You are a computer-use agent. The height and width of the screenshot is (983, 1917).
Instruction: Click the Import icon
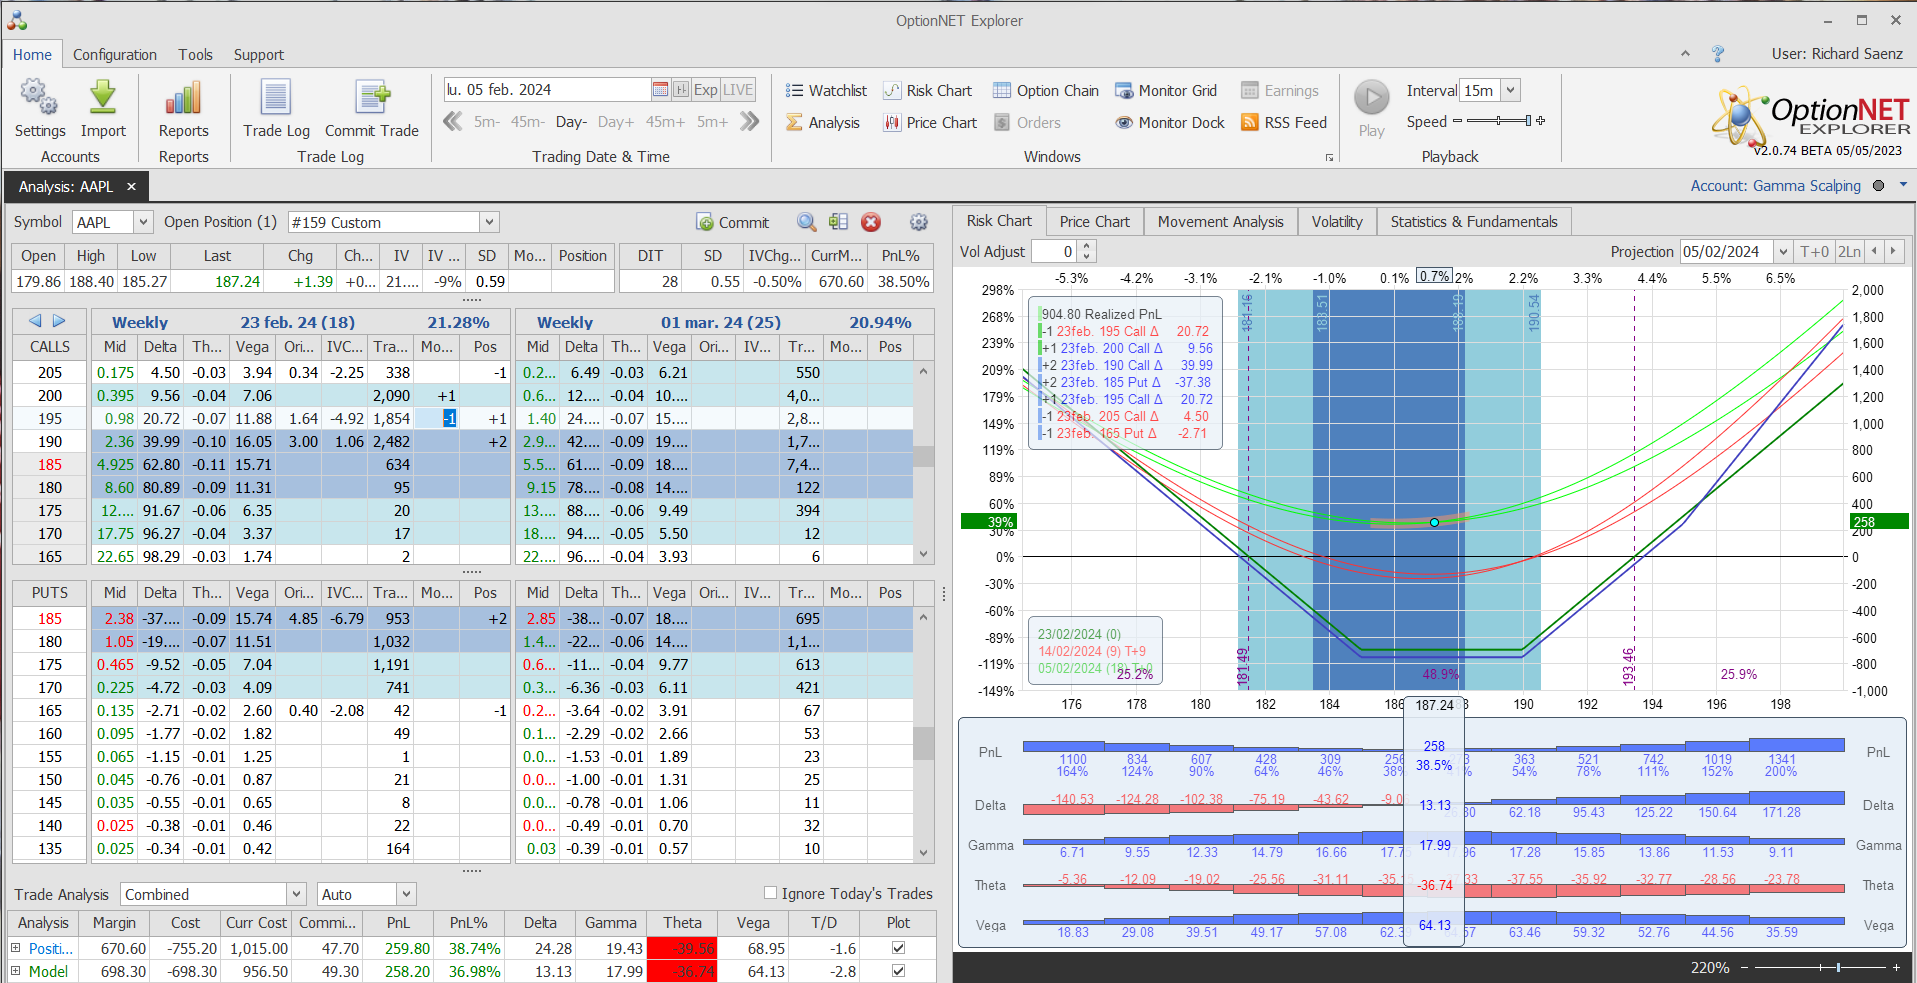(x=103, y=108)
